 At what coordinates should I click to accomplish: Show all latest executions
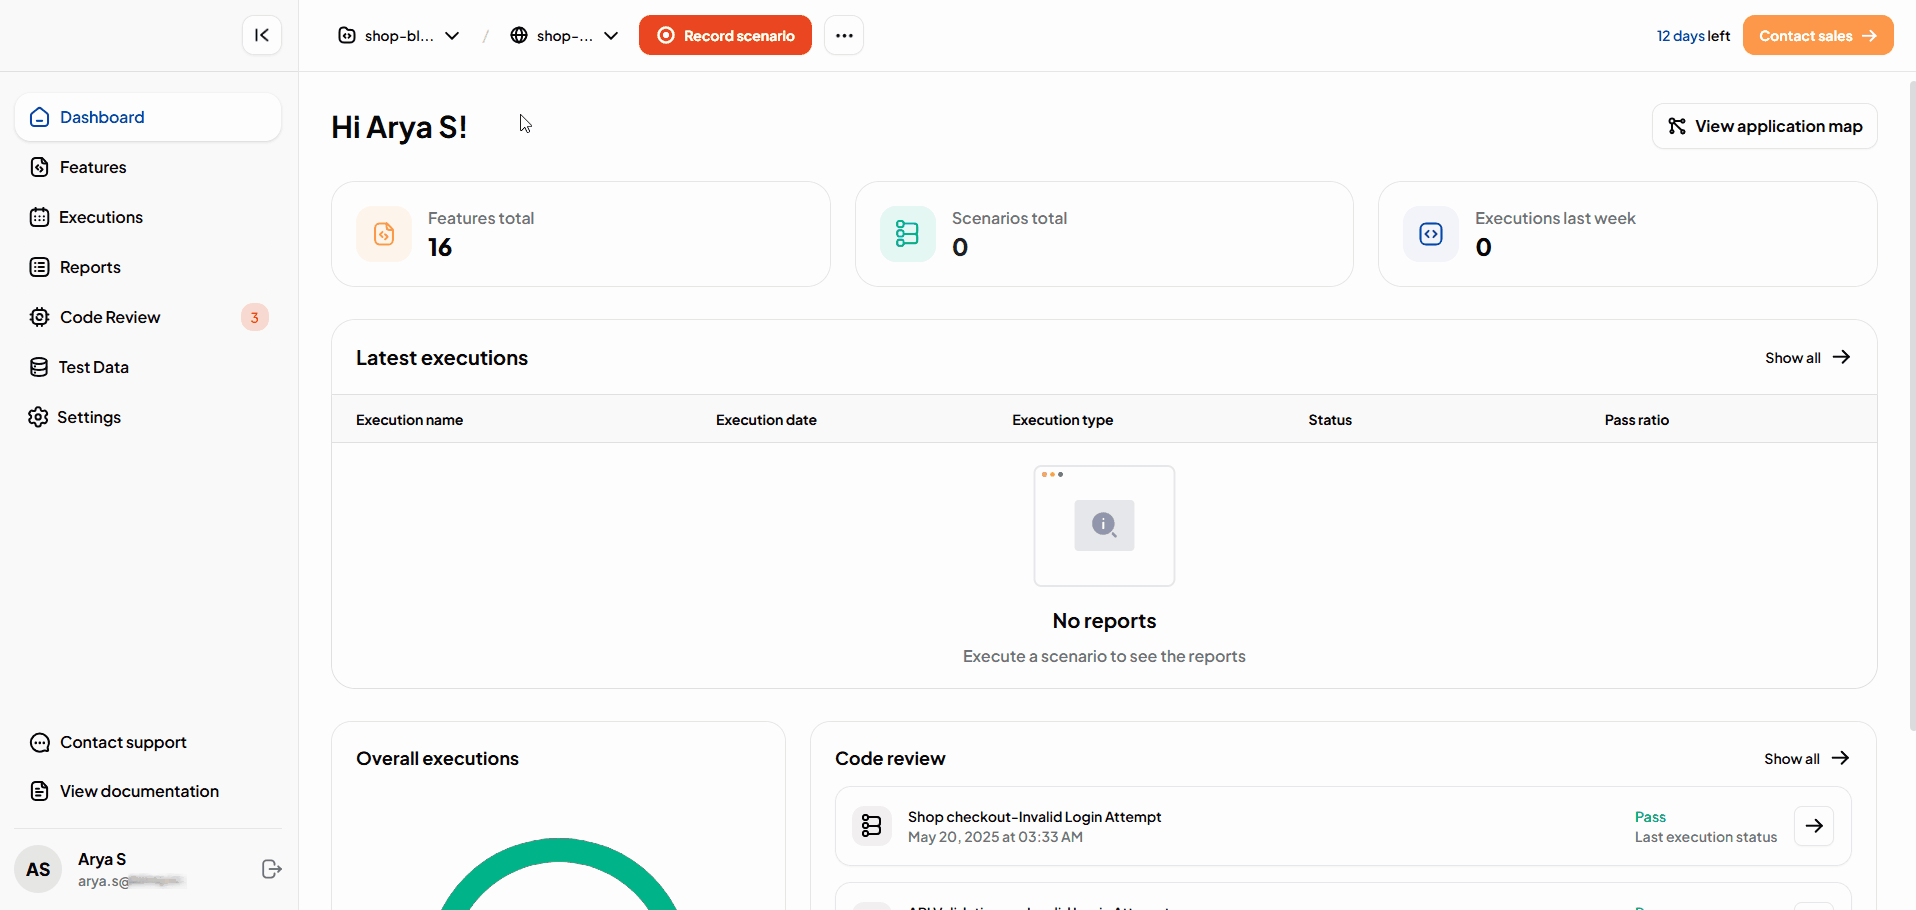click(1806, 358)
